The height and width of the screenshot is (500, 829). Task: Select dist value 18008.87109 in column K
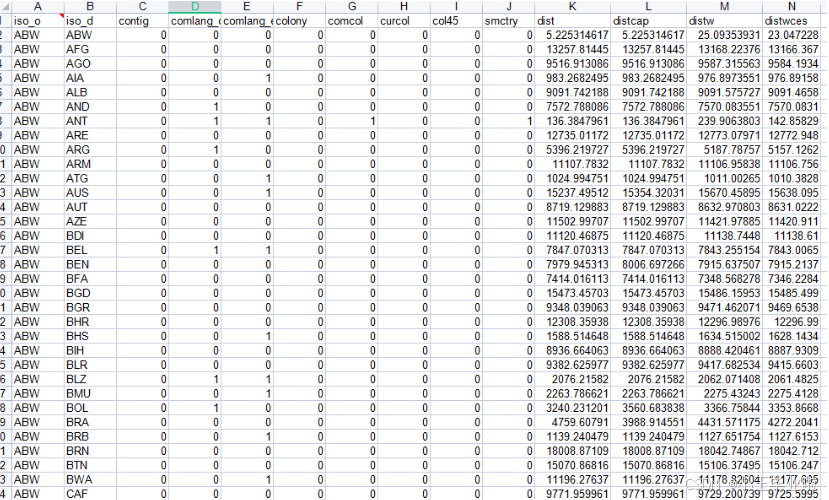[x=572, y=451]
